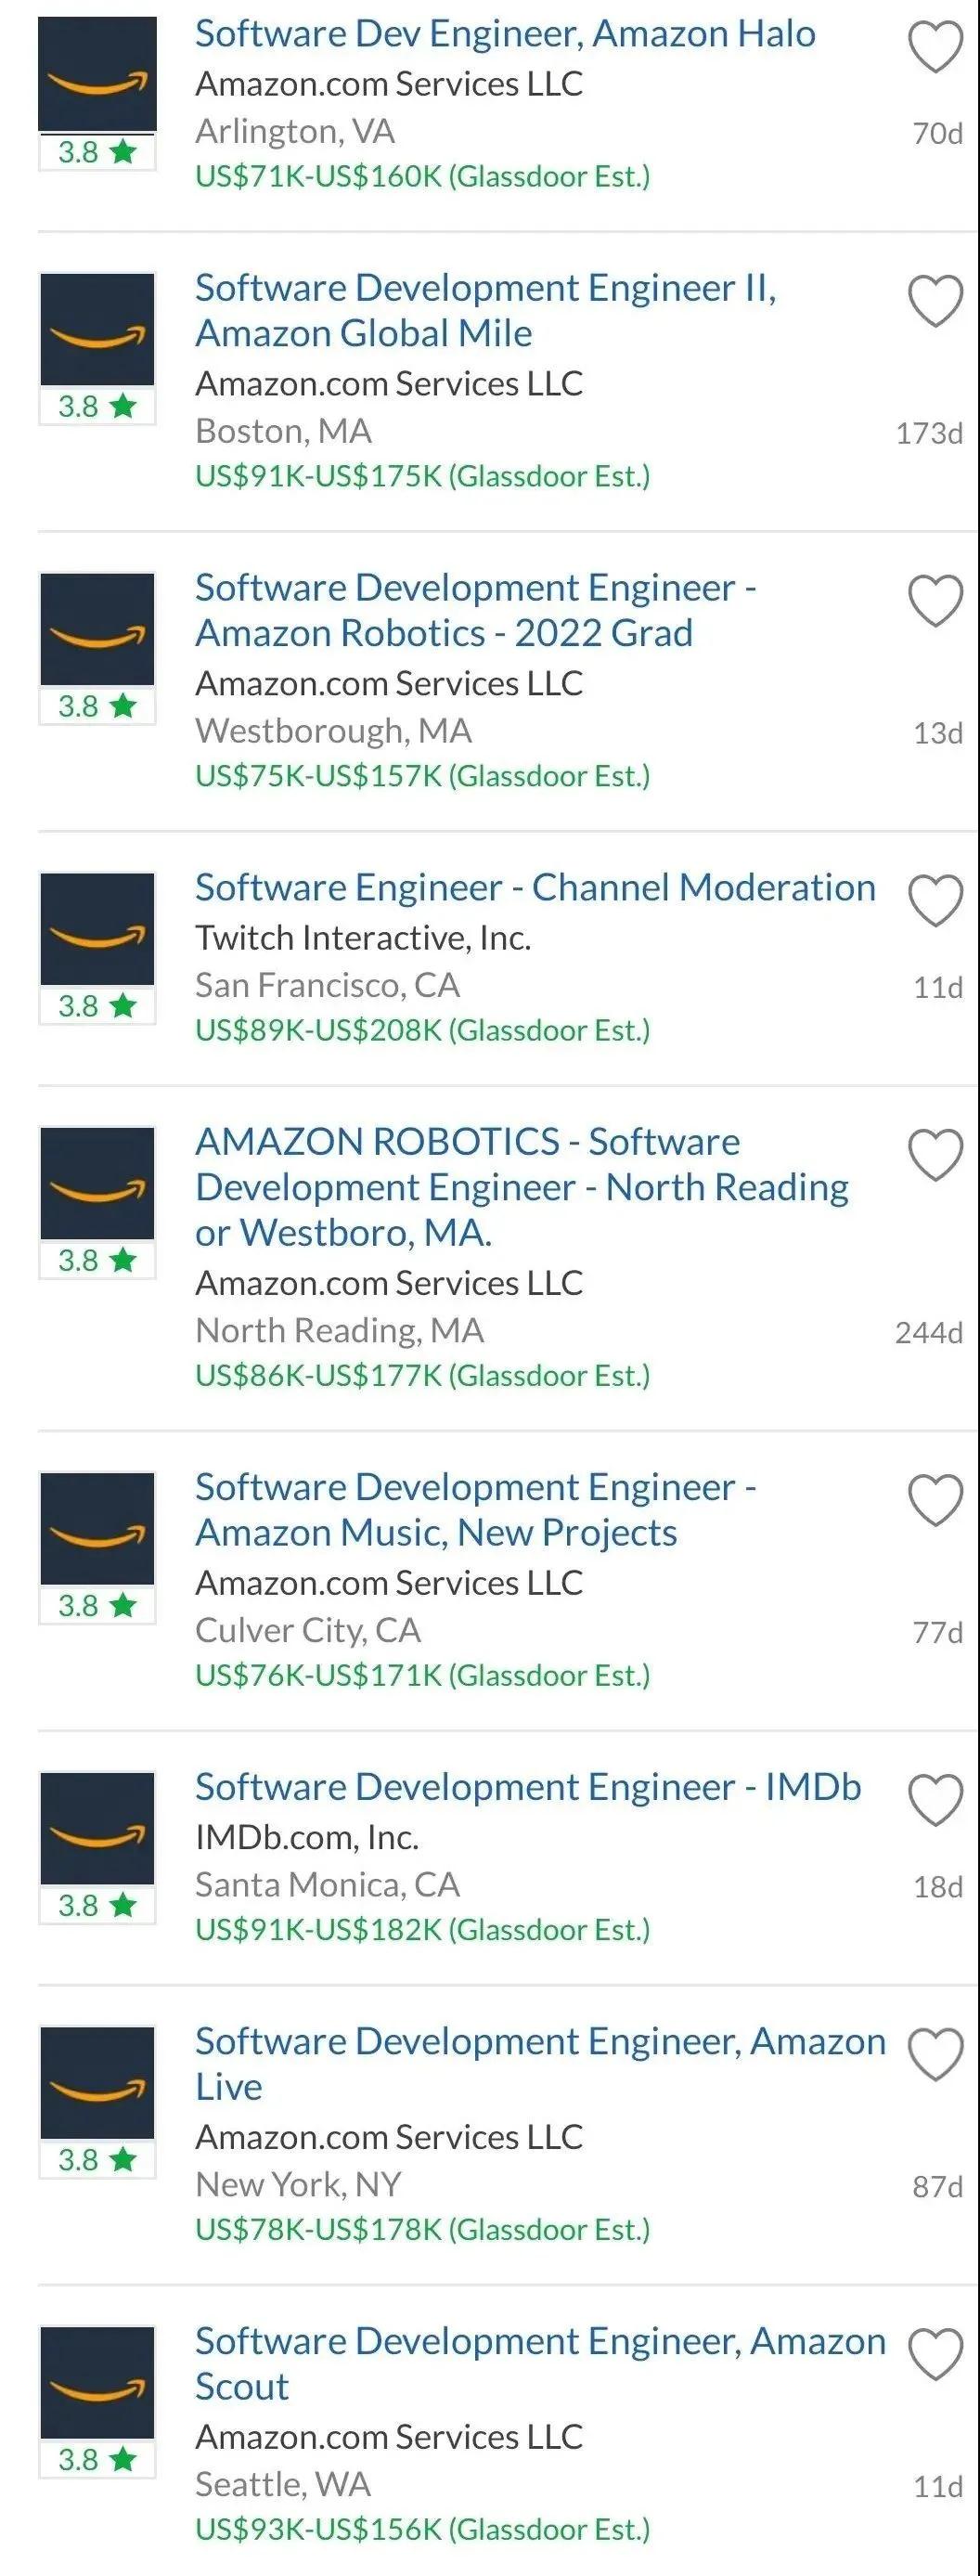Heart the IMDb Software Development Engineer job
Viewport: 980px width, 2576px height.
click(x=935, y=1800)
